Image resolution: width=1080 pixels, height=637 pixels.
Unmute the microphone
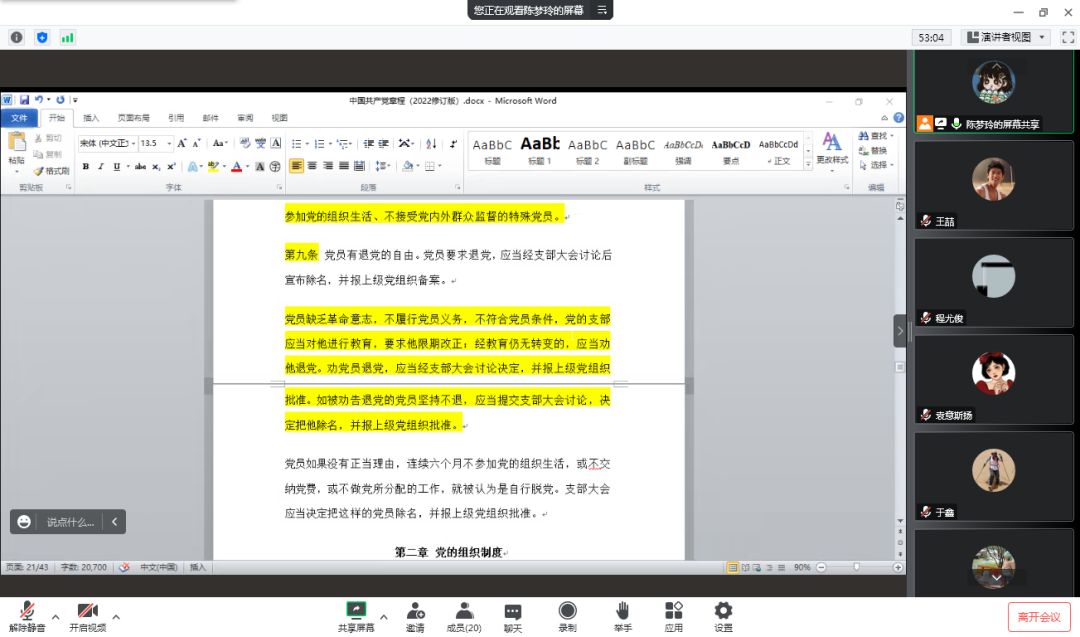[x=29, y=611]
